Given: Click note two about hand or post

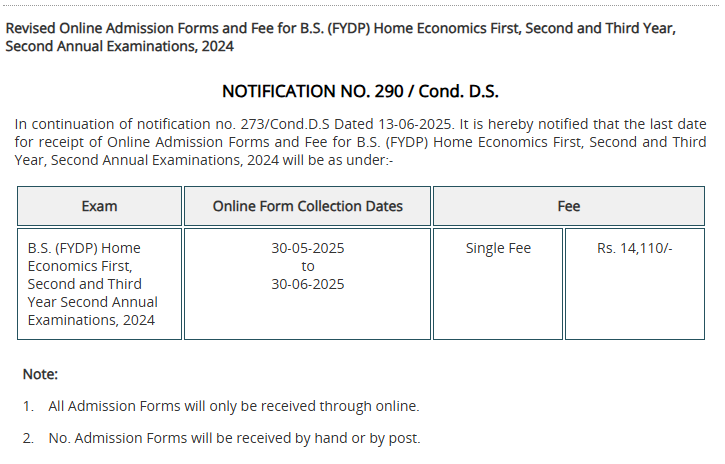Looking at the screenshot, I should (x=221, y=438).
